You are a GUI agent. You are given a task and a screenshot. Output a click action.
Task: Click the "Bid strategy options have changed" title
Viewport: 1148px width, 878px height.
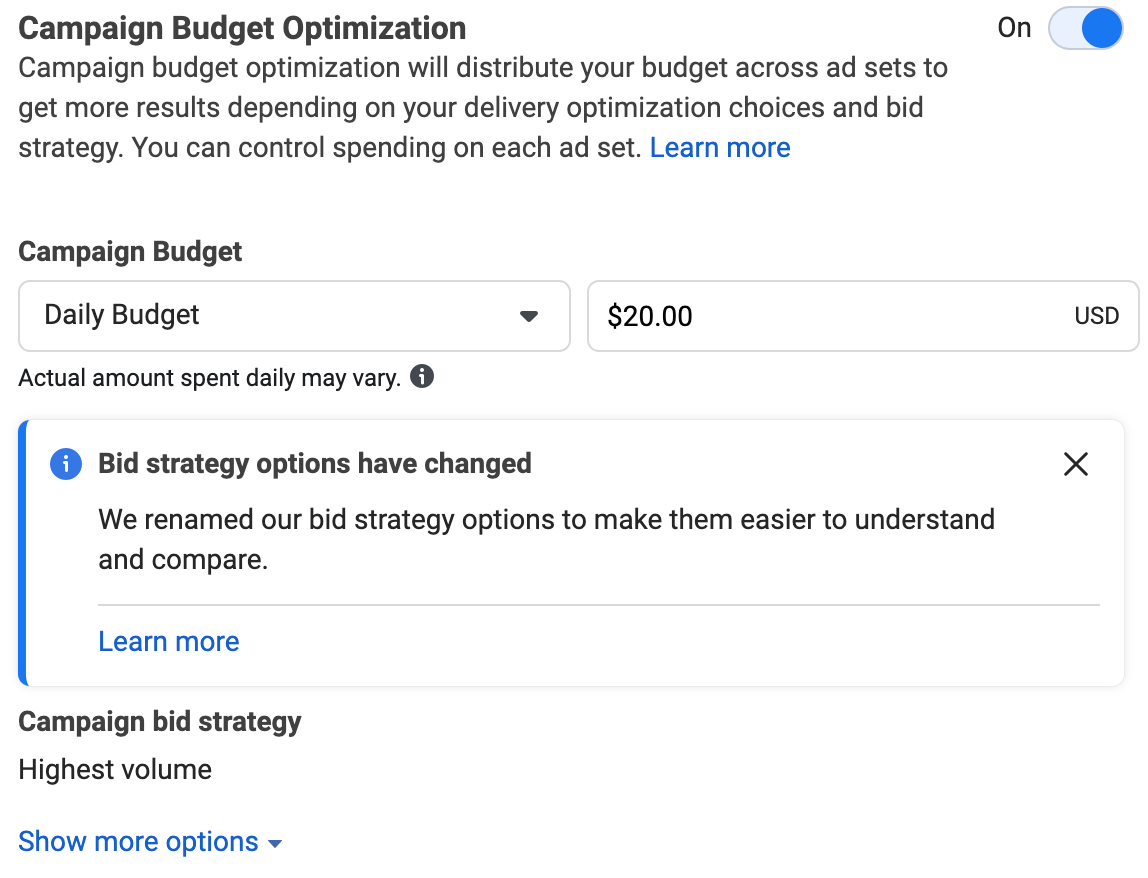314,464
